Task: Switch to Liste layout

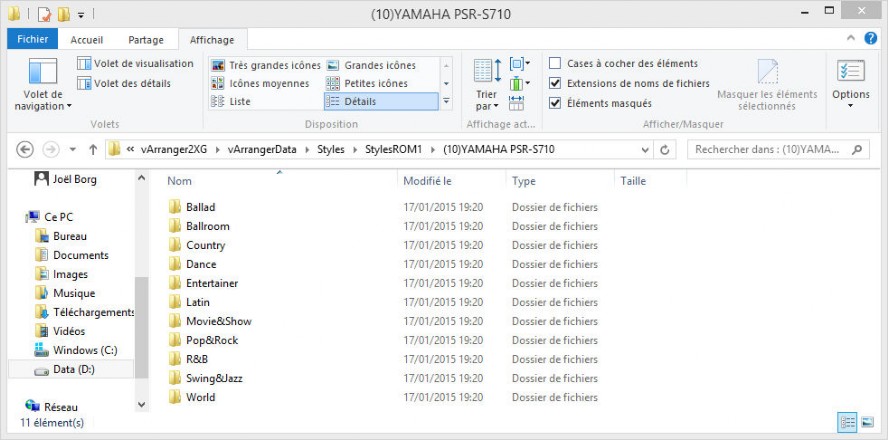Action: pyautogui.click(x=230, y=101)
